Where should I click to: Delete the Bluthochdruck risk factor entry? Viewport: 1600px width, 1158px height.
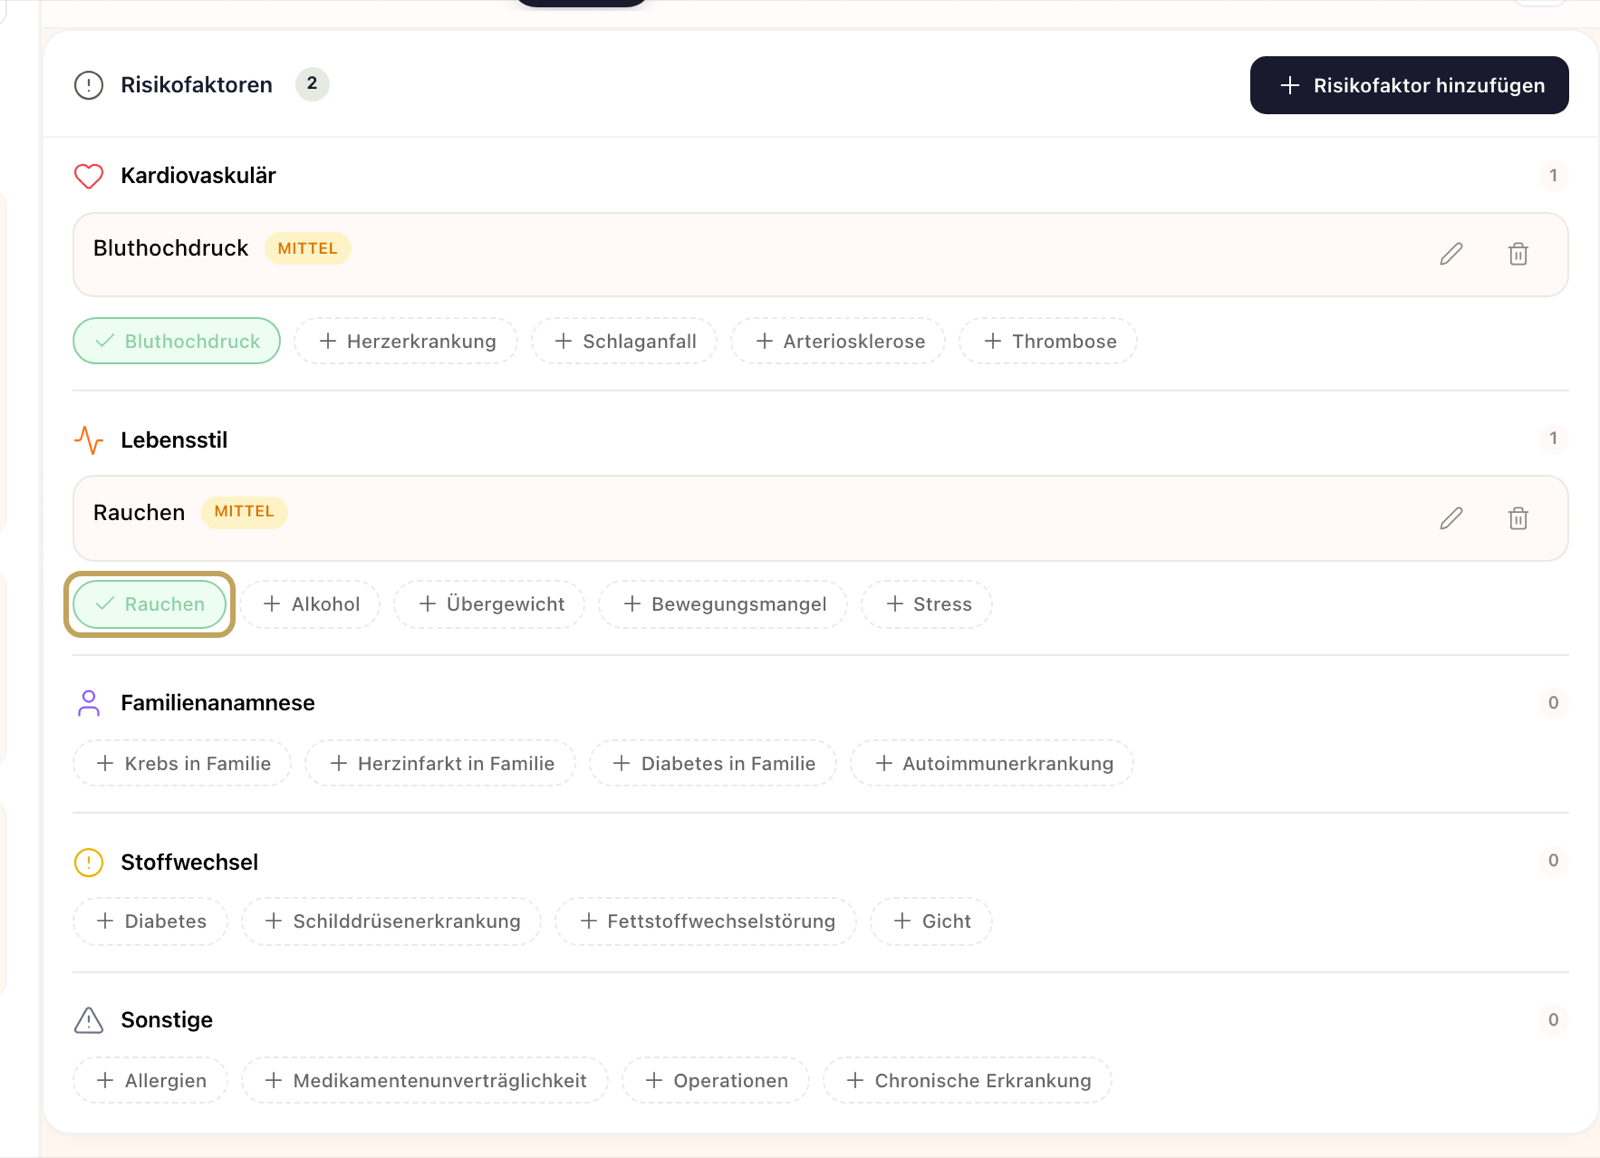click(x=1518, y=254)
